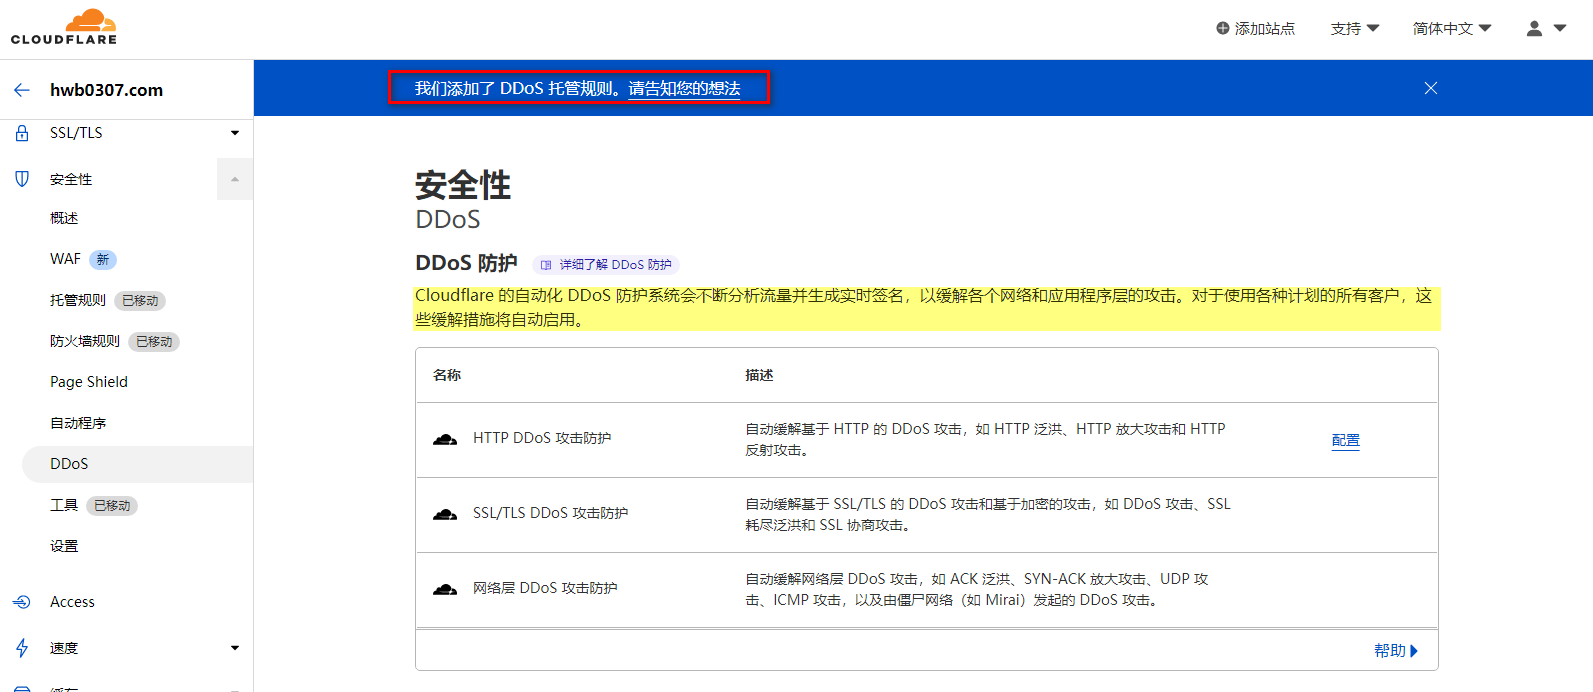Collapse the 安全性 sidebar section

point(235,179)
